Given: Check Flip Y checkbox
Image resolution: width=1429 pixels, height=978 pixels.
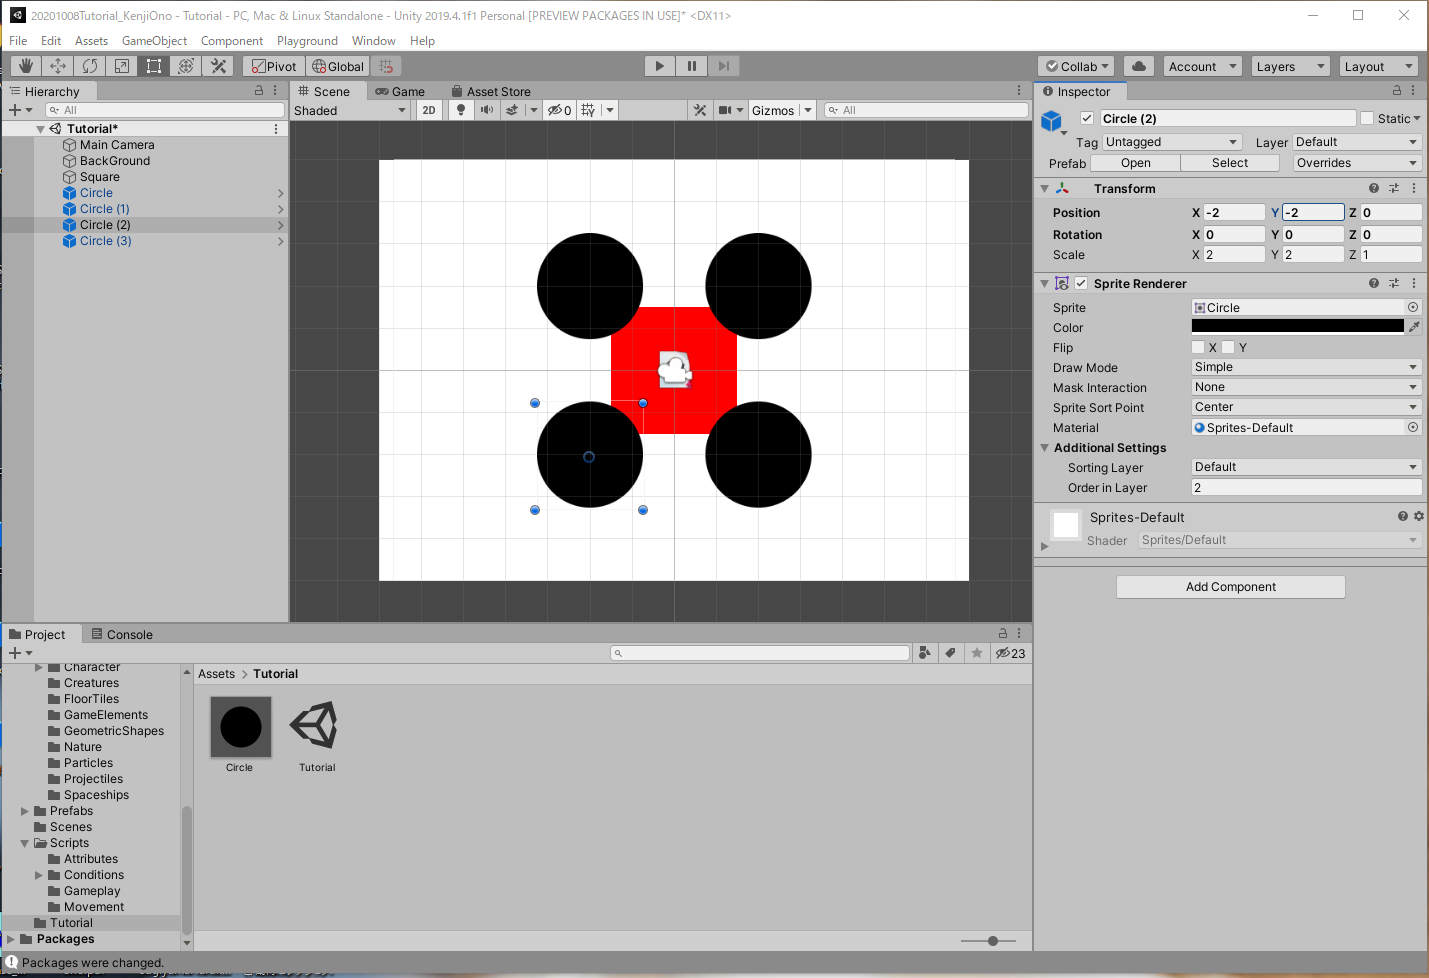Looking at the screenshot, I should point(1228,347).
